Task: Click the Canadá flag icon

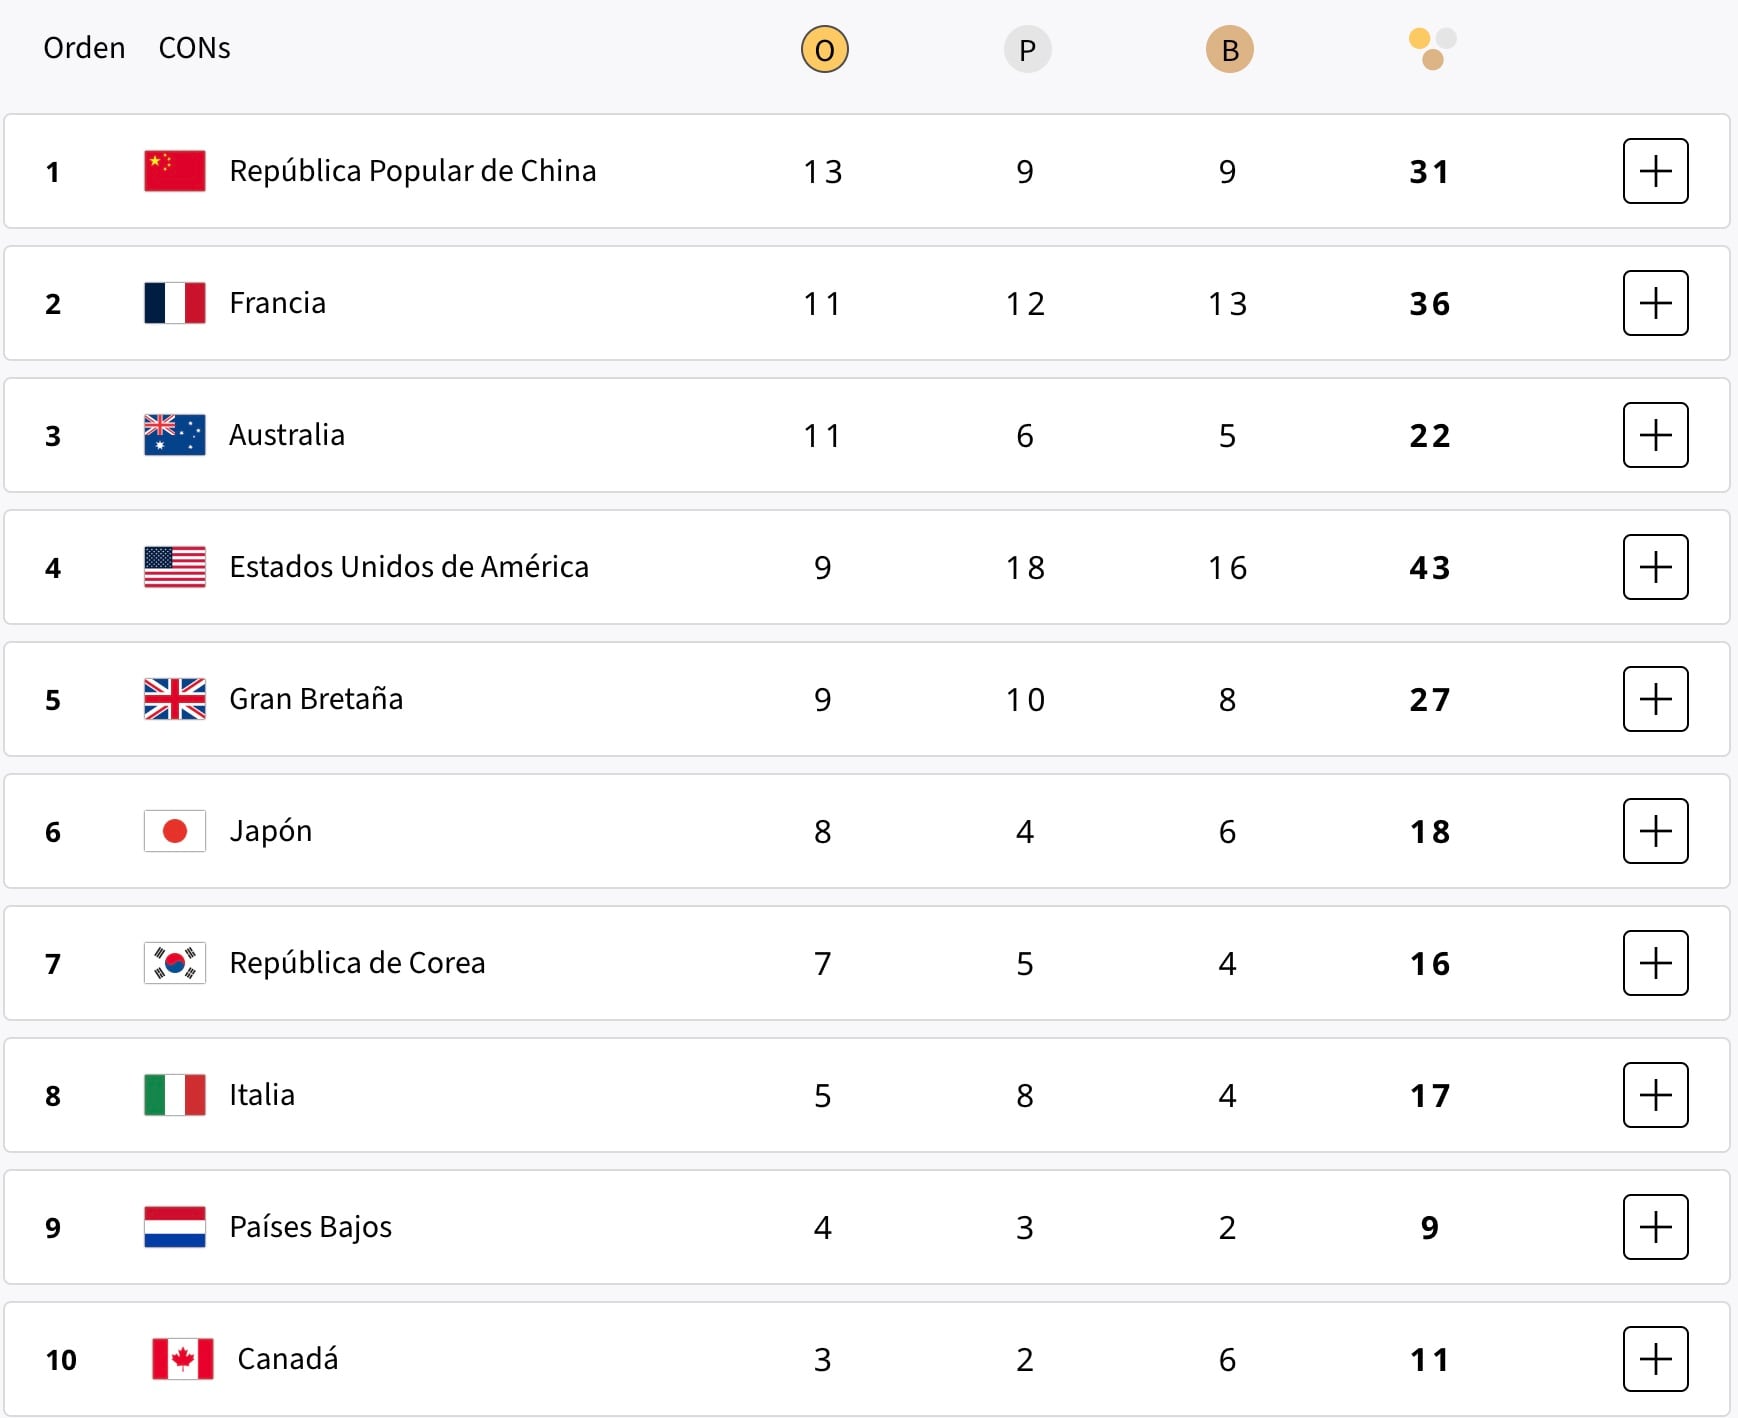Action: pos(183,1359)
